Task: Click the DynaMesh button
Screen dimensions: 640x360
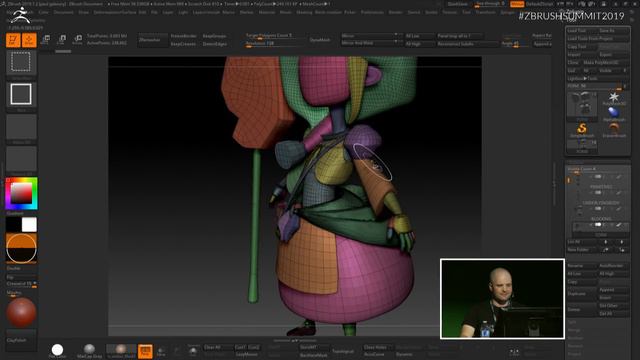Action: (320, 40)
